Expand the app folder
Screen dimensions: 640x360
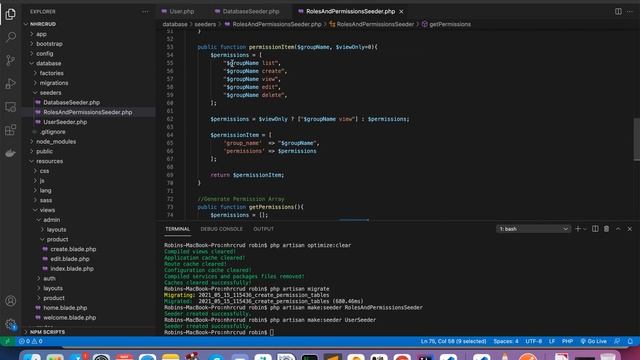point(41,34)
